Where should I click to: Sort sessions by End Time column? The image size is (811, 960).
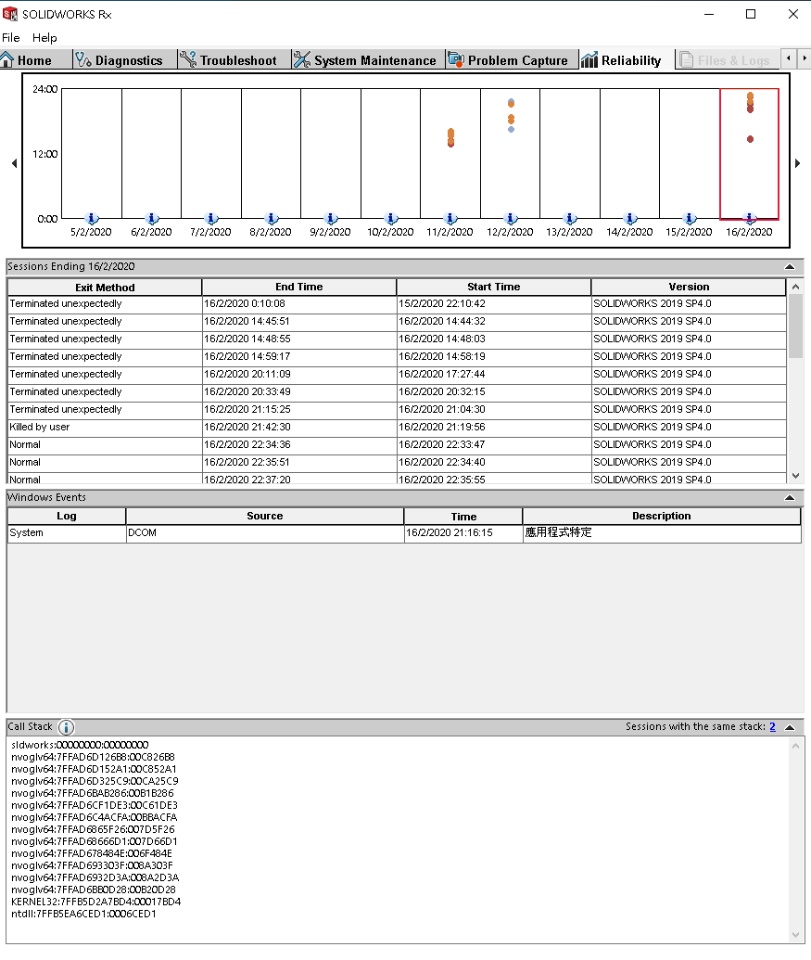[x=299, y=287]
